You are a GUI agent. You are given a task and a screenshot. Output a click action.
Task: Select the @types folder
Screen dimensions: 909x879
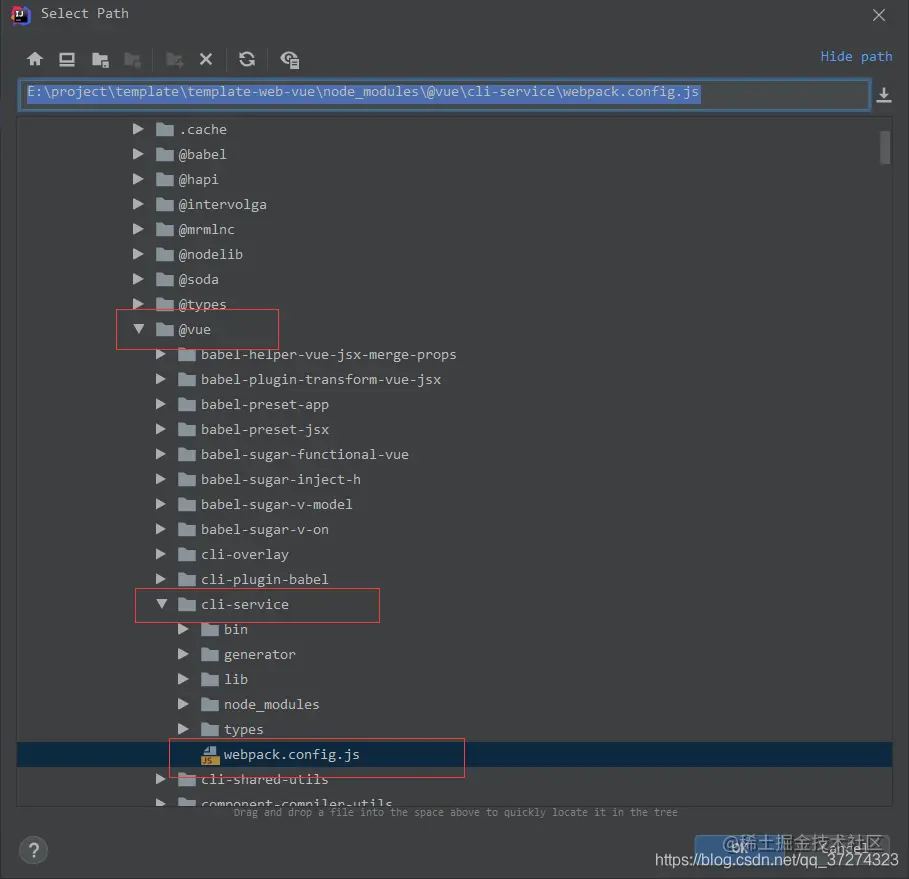[x=202, y=304]
